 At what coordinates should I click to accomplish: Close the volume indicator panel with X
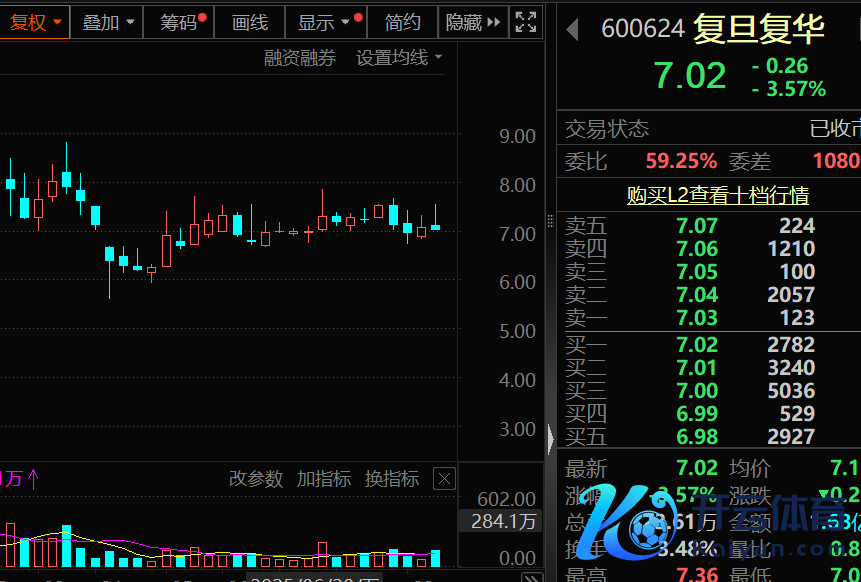[x=444, y=479]
